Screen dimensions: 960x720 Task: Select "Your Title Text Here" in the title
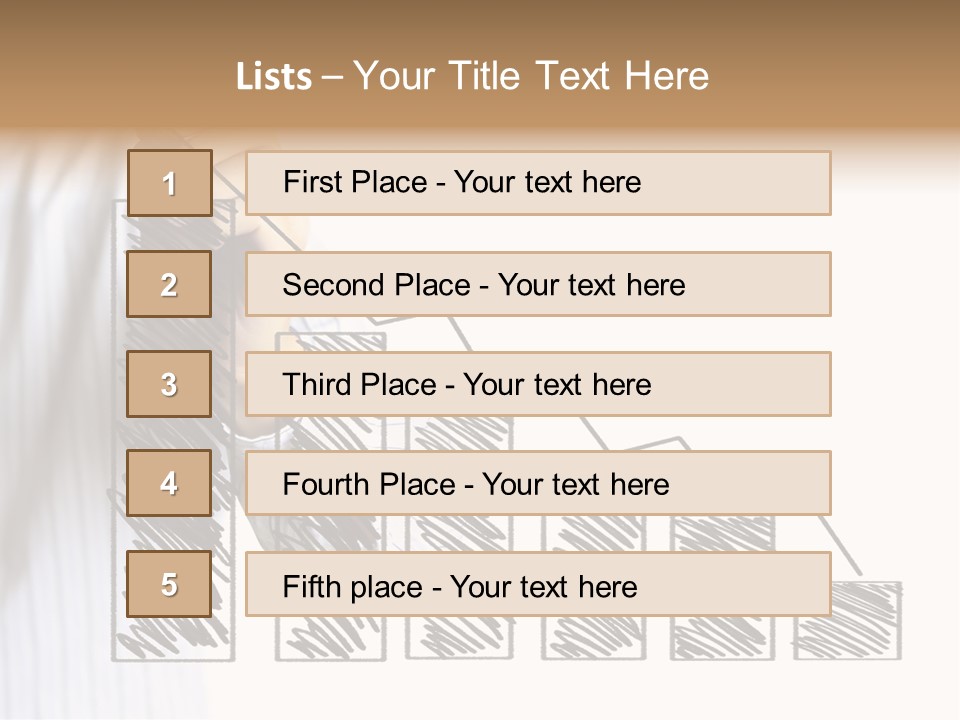coord(531,76)
